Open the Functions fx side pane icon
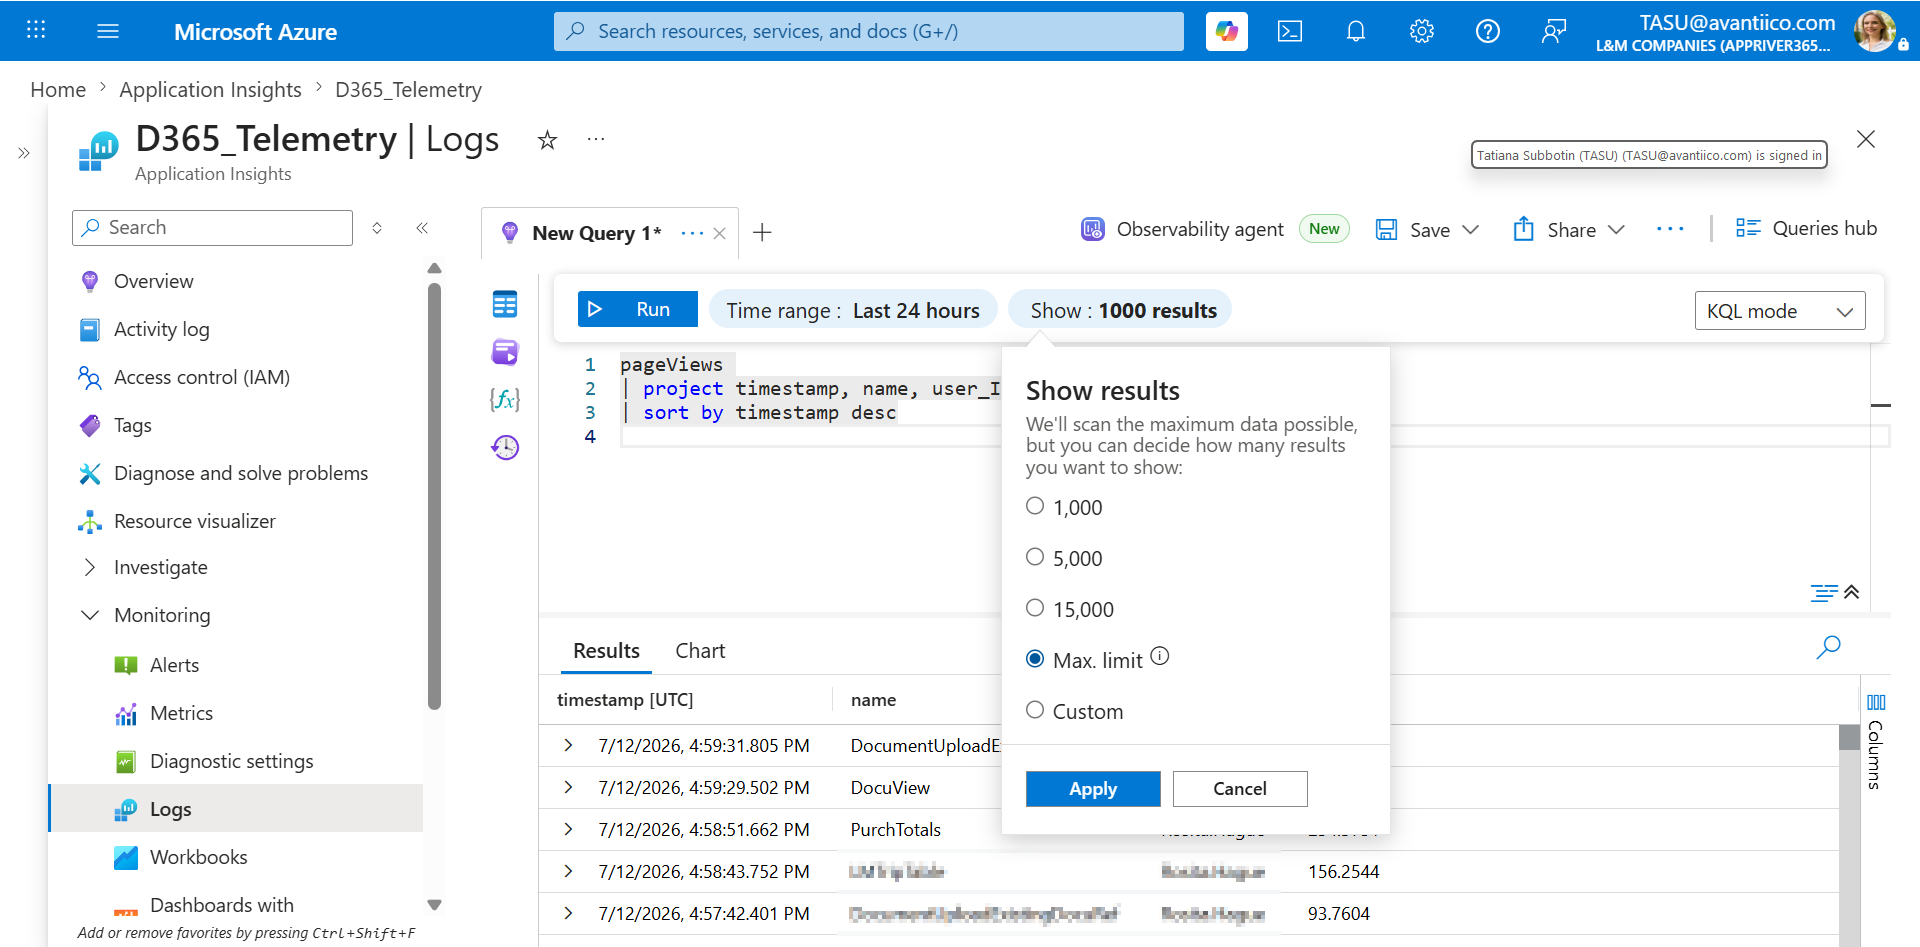 pyautogui.click(x=505, y=400)
